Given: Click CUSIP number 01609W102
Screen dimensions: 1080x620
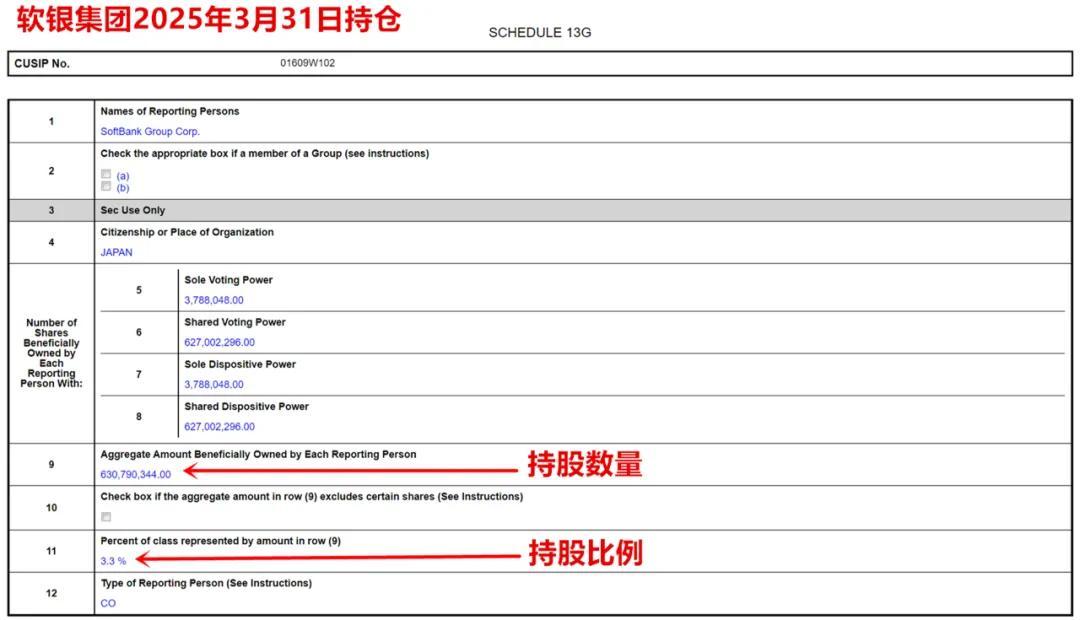Looking at the screenshot, I should 307,63.
